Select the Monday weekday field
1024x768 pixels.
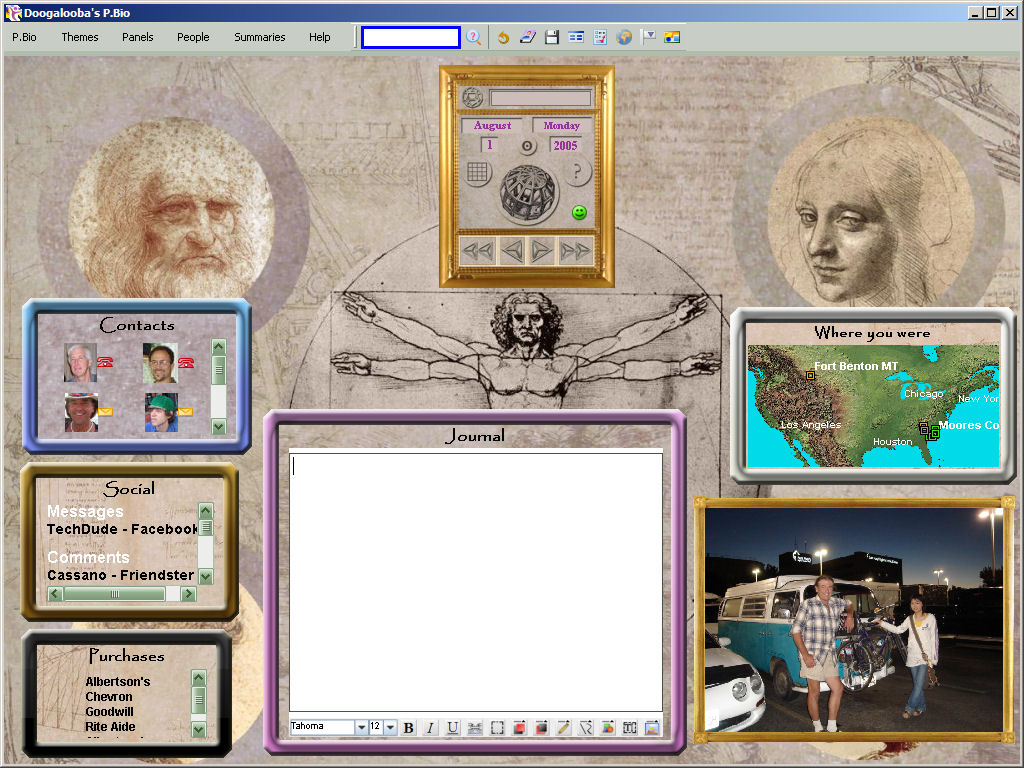coord(562,125)
